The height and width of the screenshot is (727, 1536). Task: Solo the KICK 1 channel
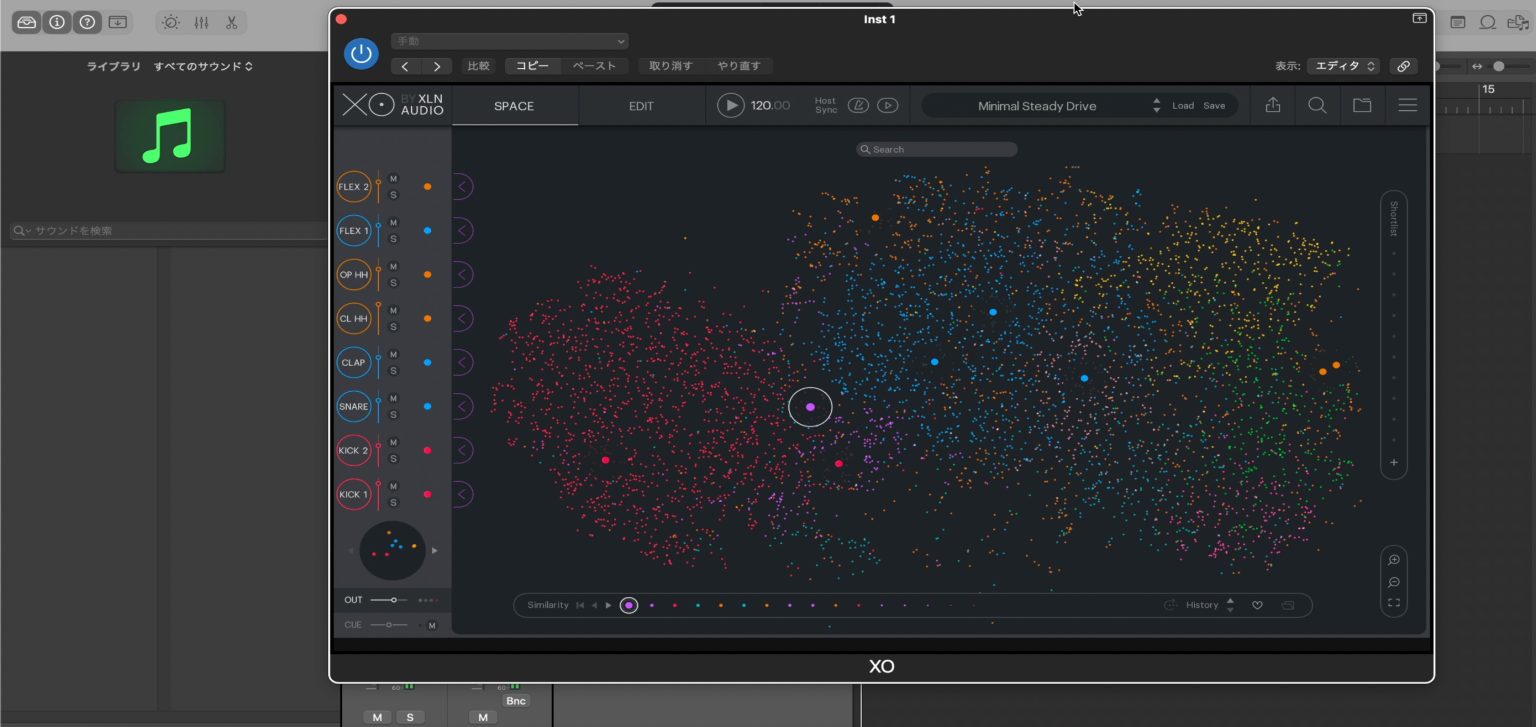click(x=393, y=503)
